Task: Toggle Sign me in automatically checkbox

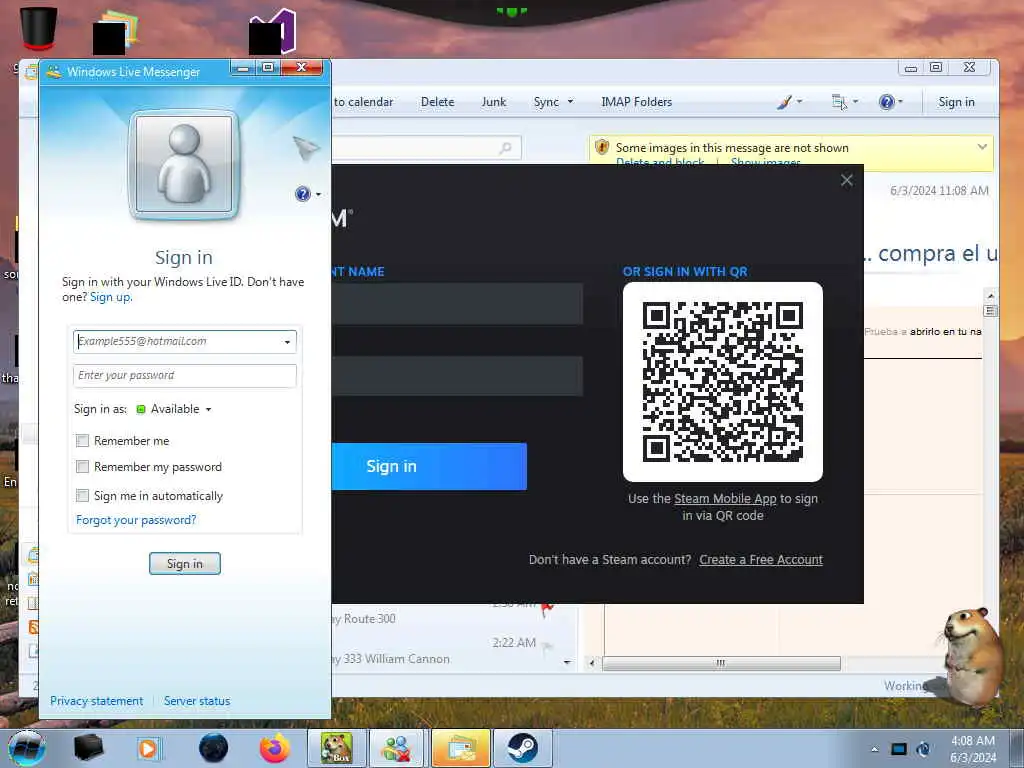Action: coord(82,496)
